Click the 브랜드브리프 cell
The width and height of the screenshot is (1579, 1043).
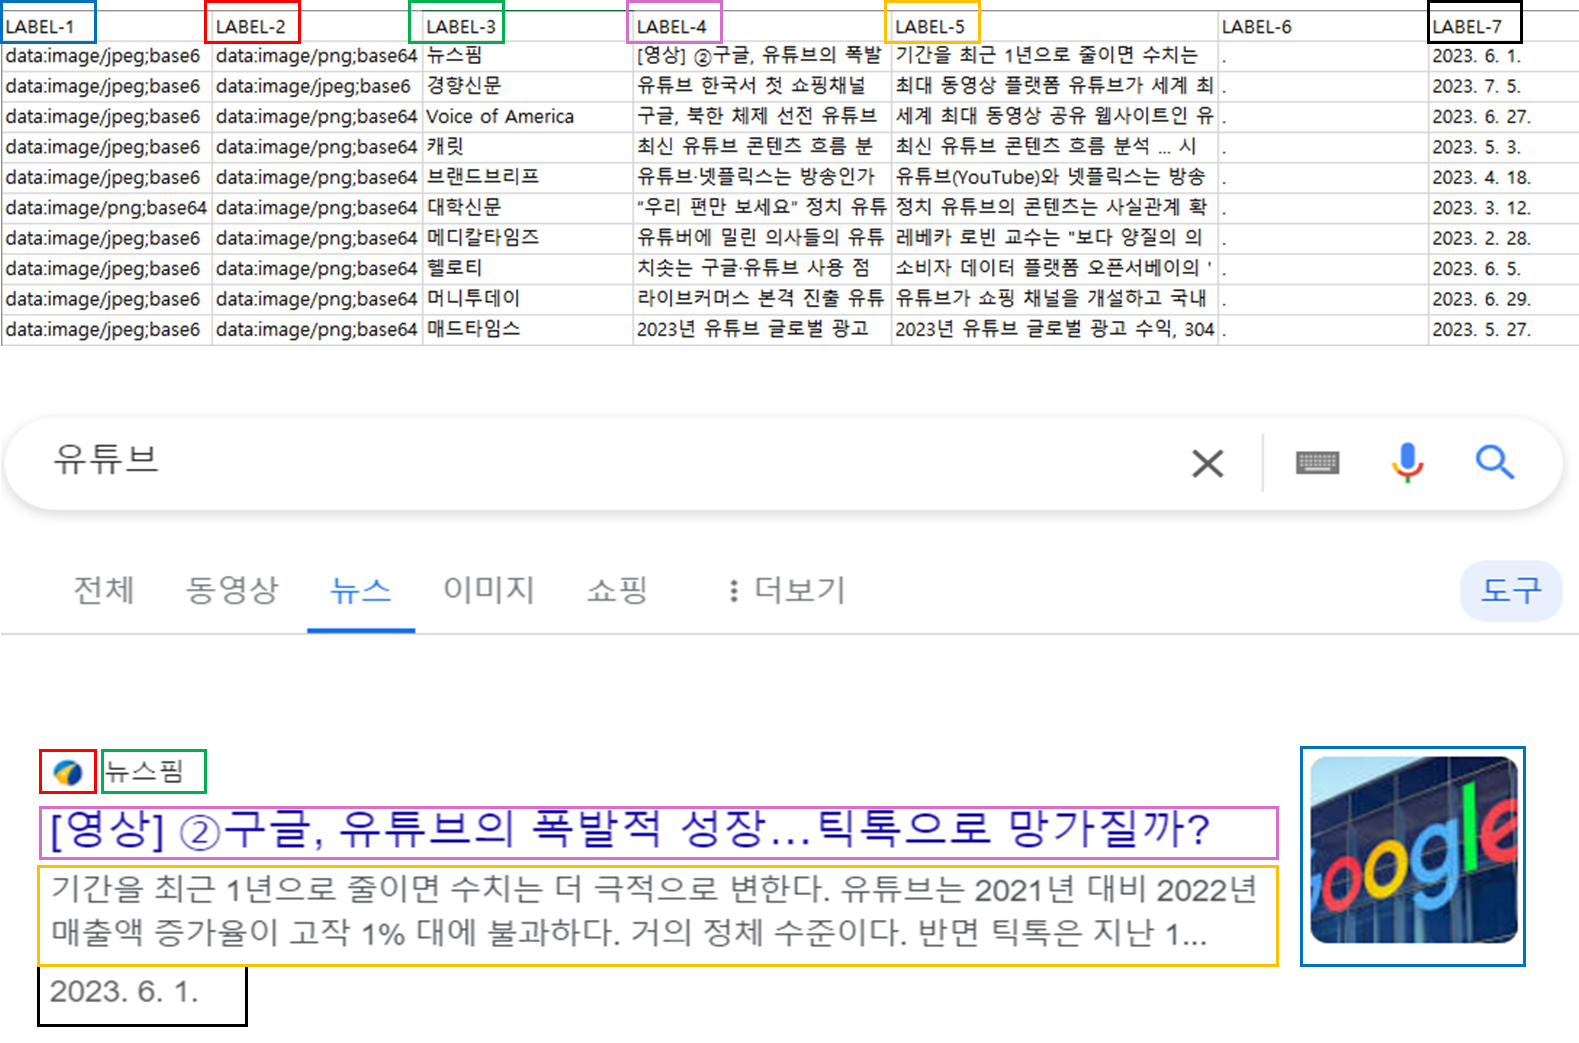click(x=527, y=177)
